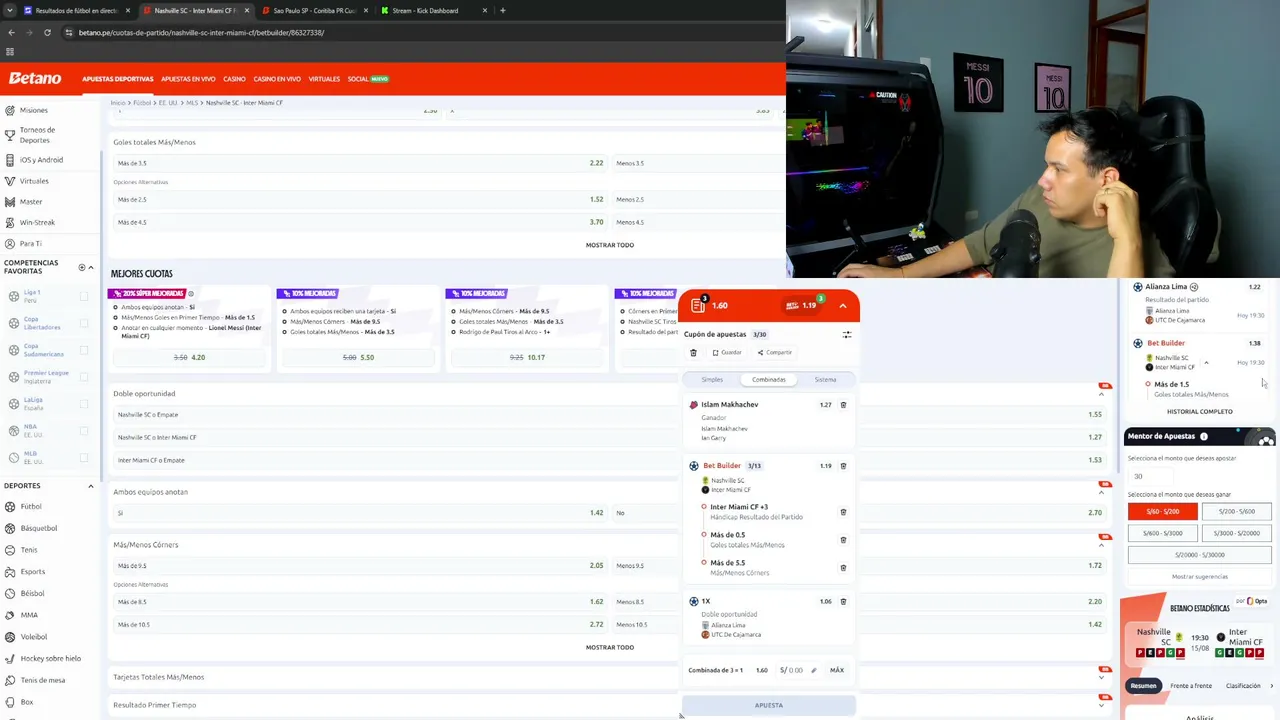1280x720 pixels.
Task: Tick the Copa Sudamericana checkbox
Action: 84,351
